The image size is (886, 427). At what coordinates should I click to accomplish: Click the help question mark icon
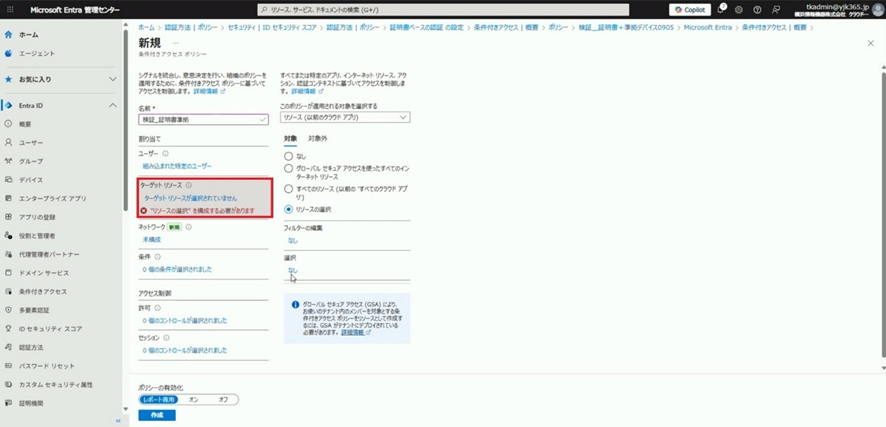pos(757,9)
